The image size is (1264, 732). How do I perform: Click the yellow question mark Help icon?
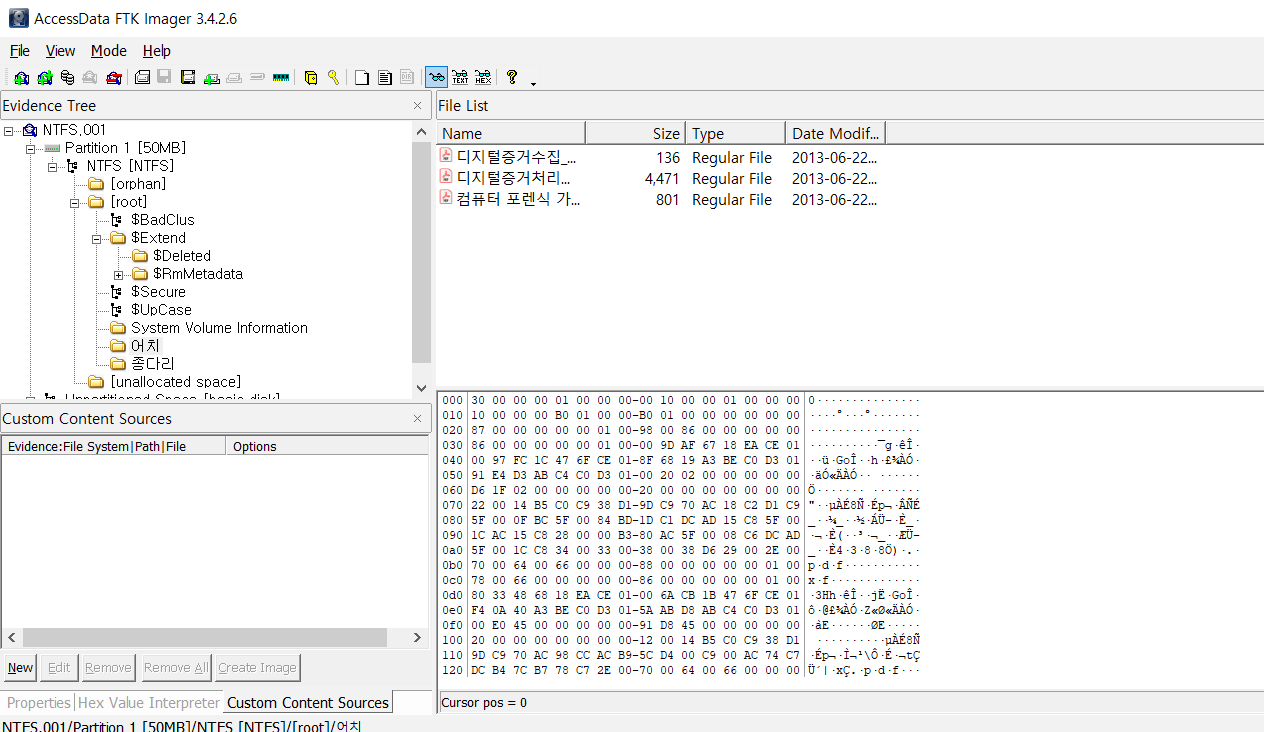click(x=512, y=77)
